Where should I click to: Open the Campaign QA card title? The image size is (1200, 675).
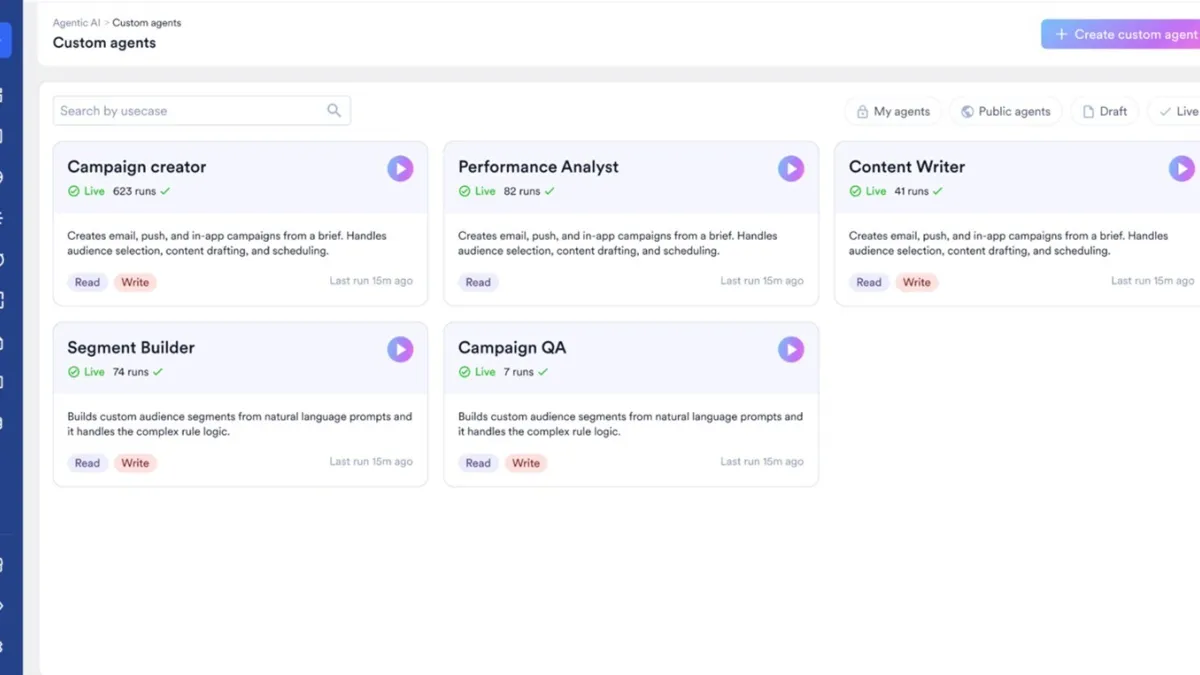pos(512,348)
